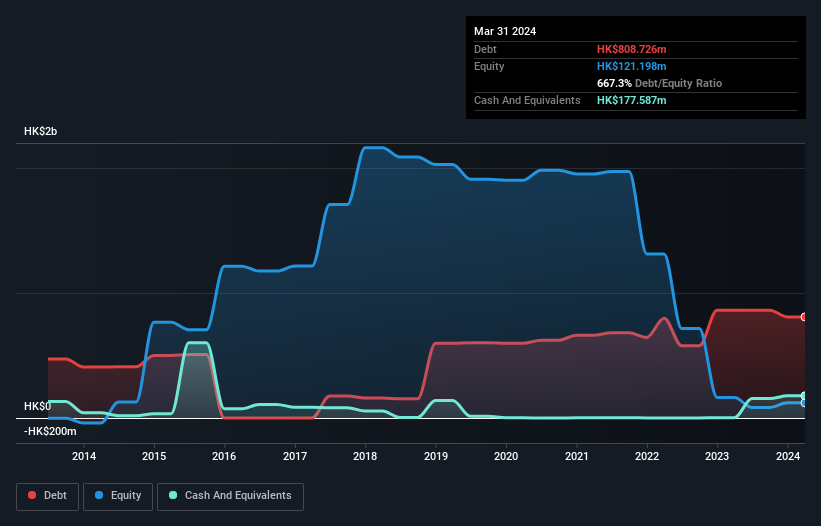Click the 2019 x-axis label

436,456
